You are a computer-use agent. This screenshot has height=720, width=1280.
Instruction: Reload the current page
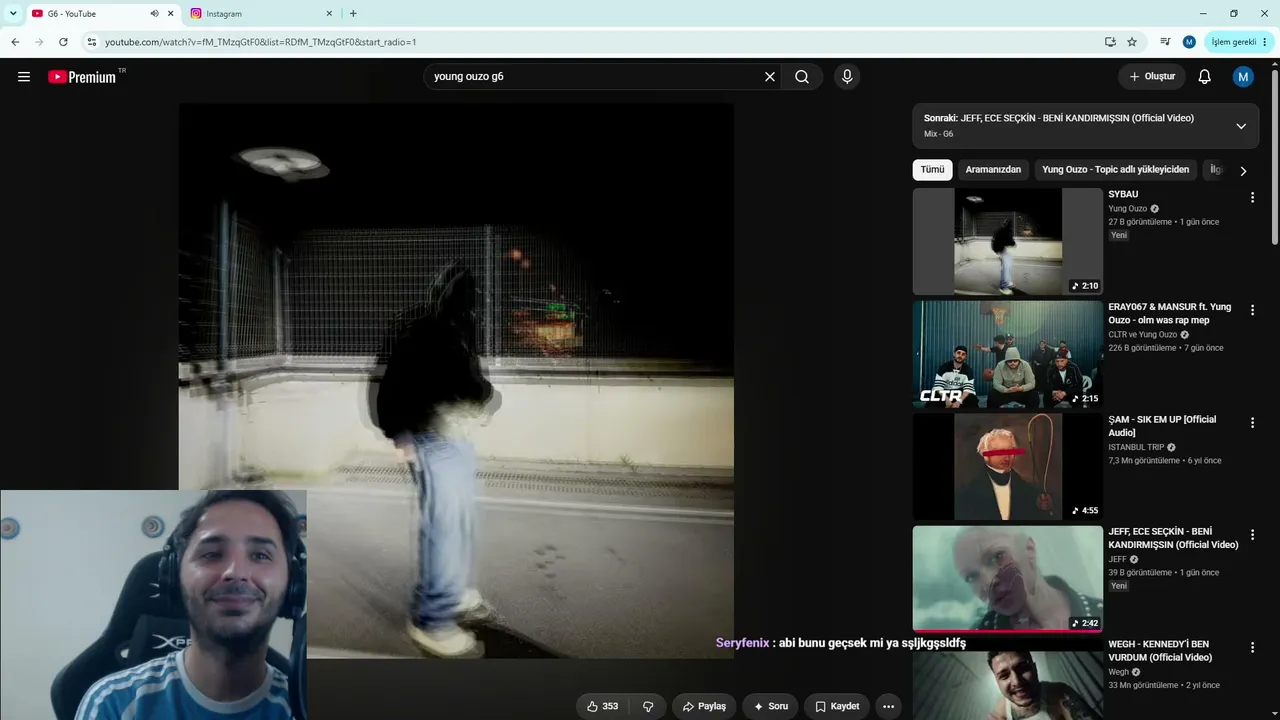[x=63, y=42]
